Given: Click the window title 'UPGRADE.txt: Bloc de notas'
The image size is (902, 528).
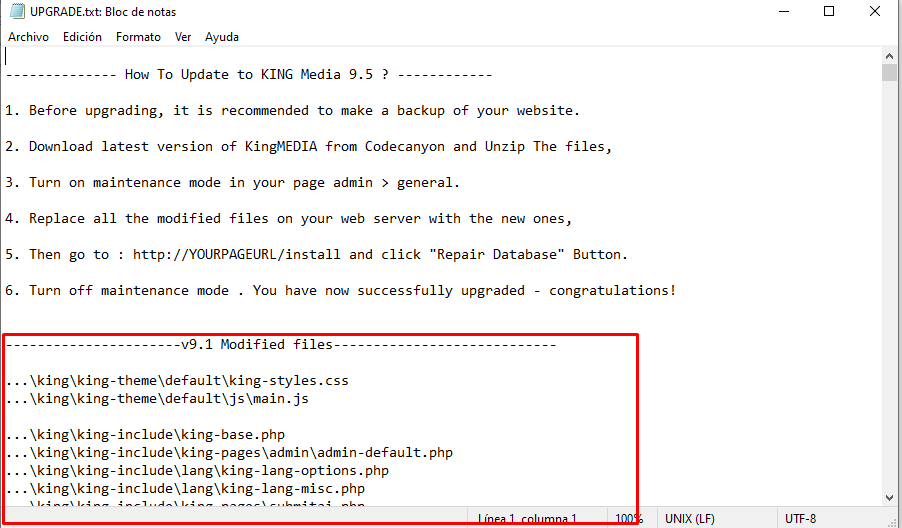Looking at the screenshot, I should point(103,12).
